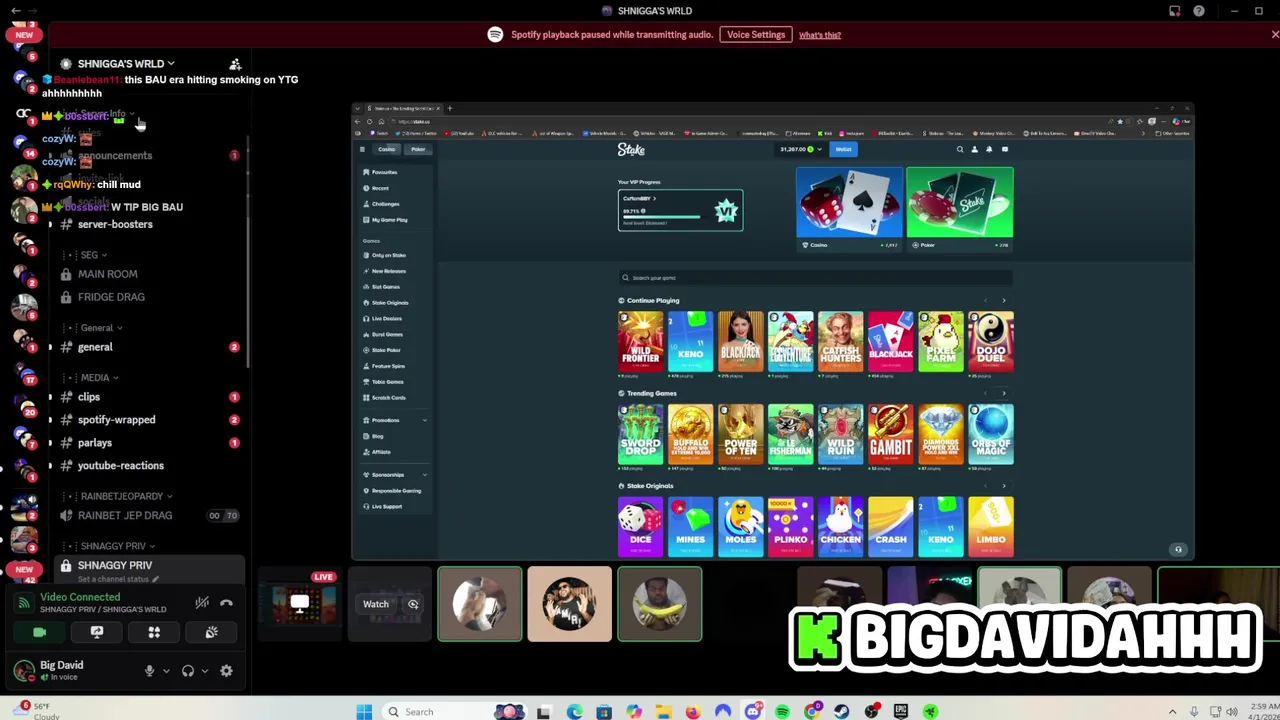Click Set a channel status text
The image size is (1280, 720).
(x=113, y=580)
